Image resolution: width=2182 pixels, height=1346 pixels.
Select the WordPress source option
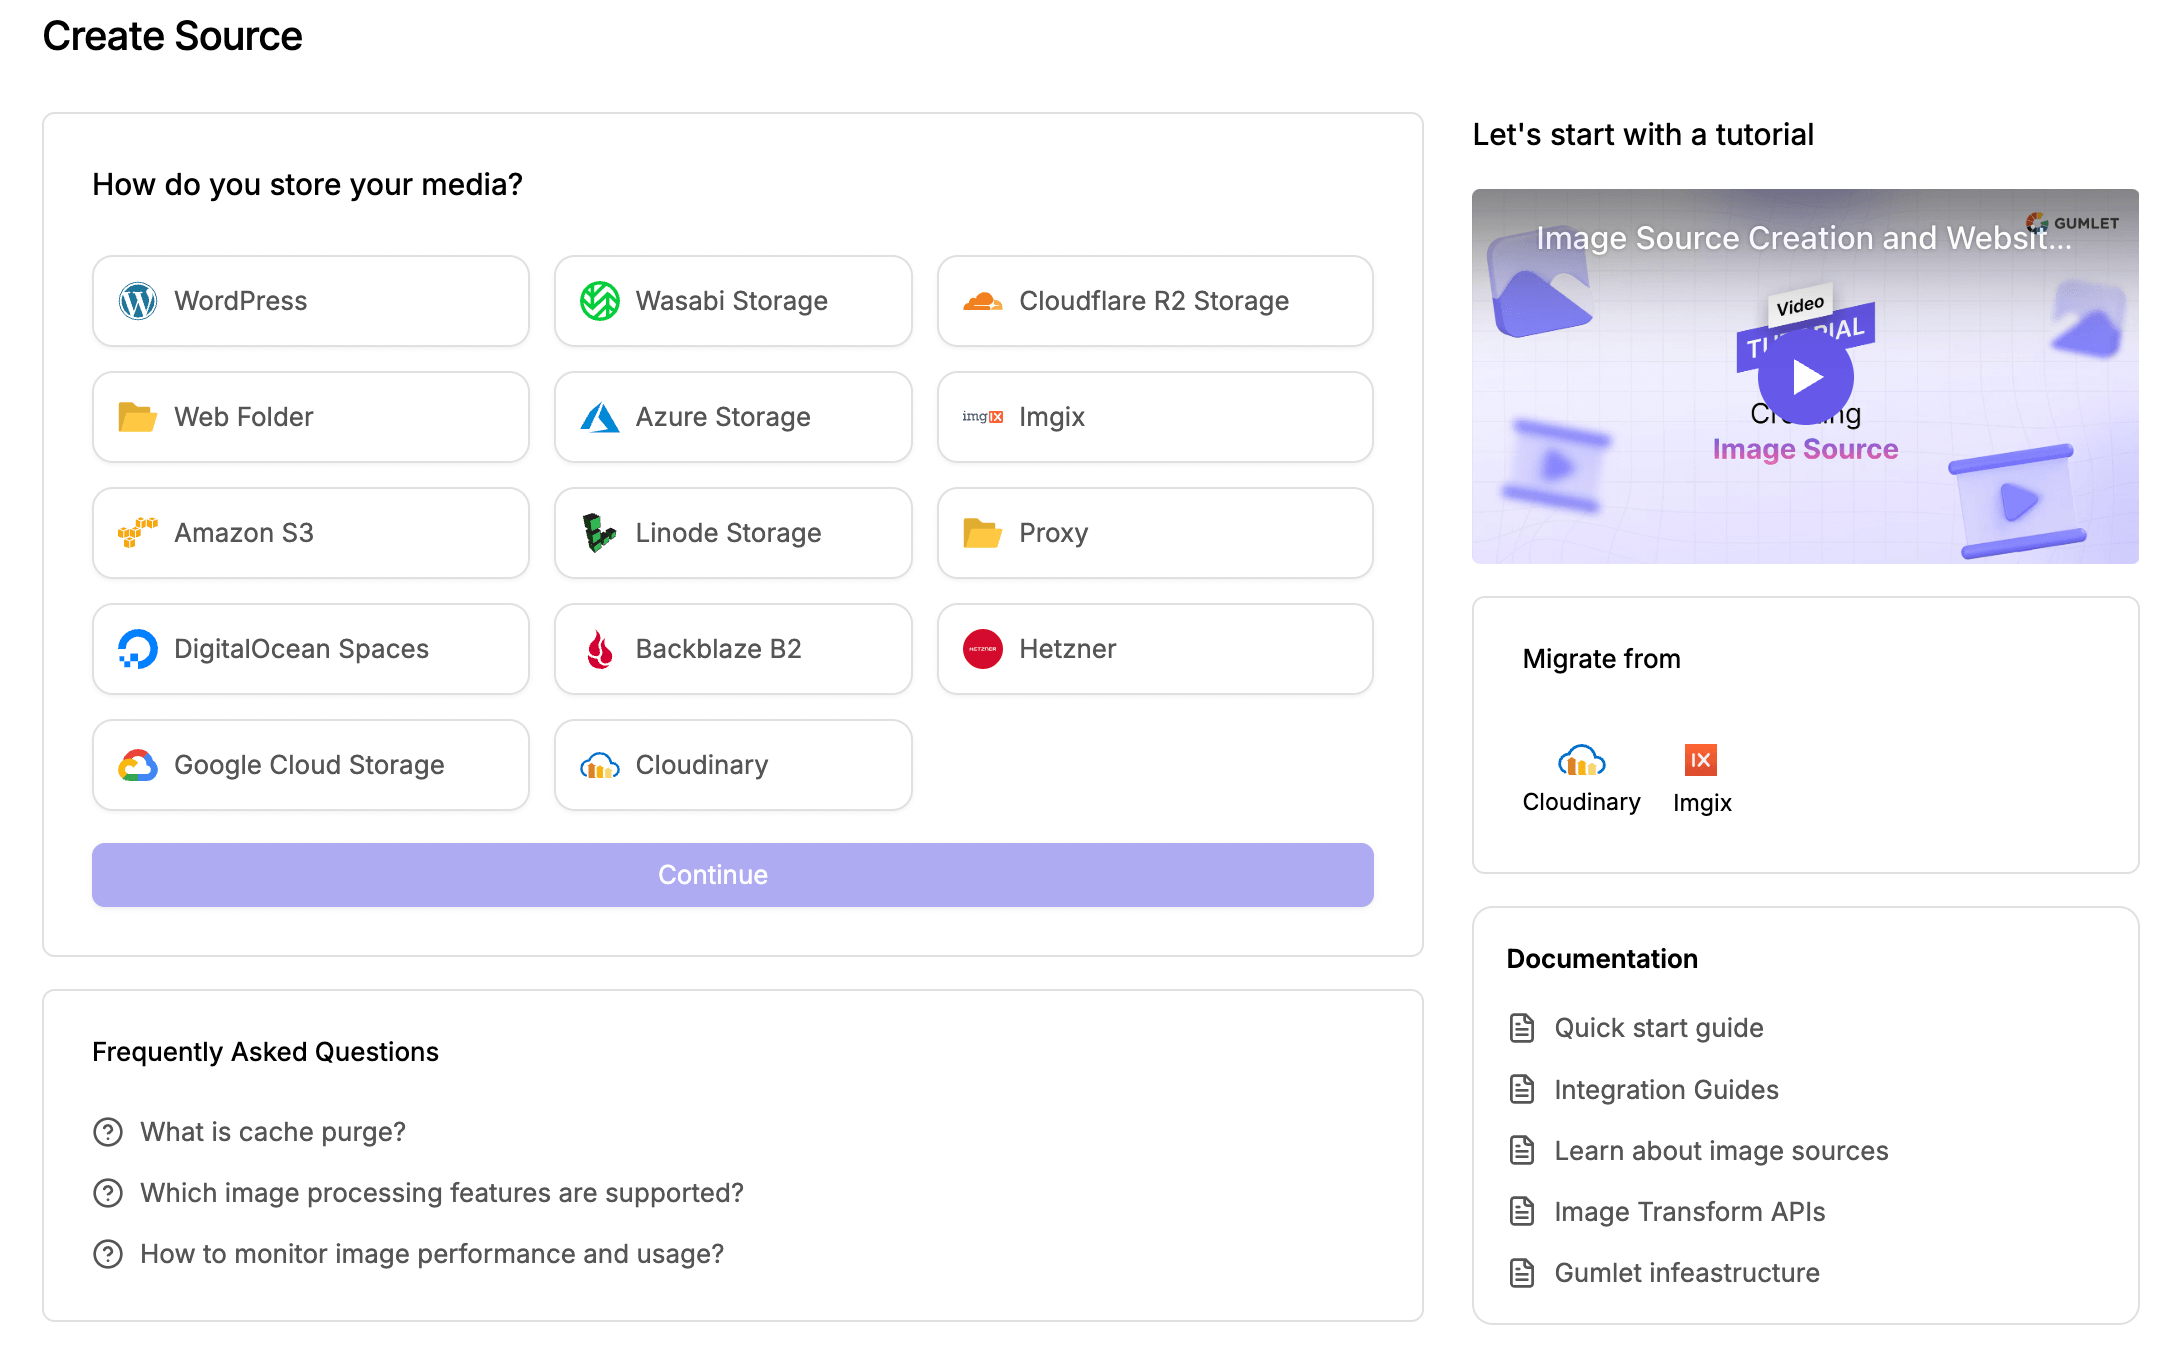[x=311, y=301]
